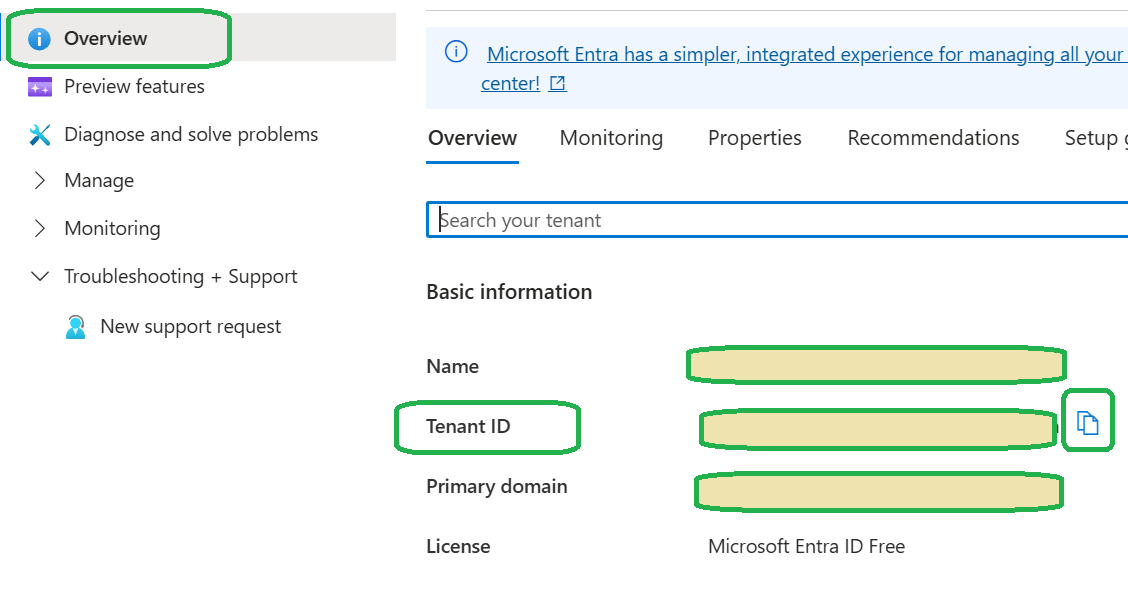
Task: Click the Basic information heading
Action: click(x=509, y=292)
